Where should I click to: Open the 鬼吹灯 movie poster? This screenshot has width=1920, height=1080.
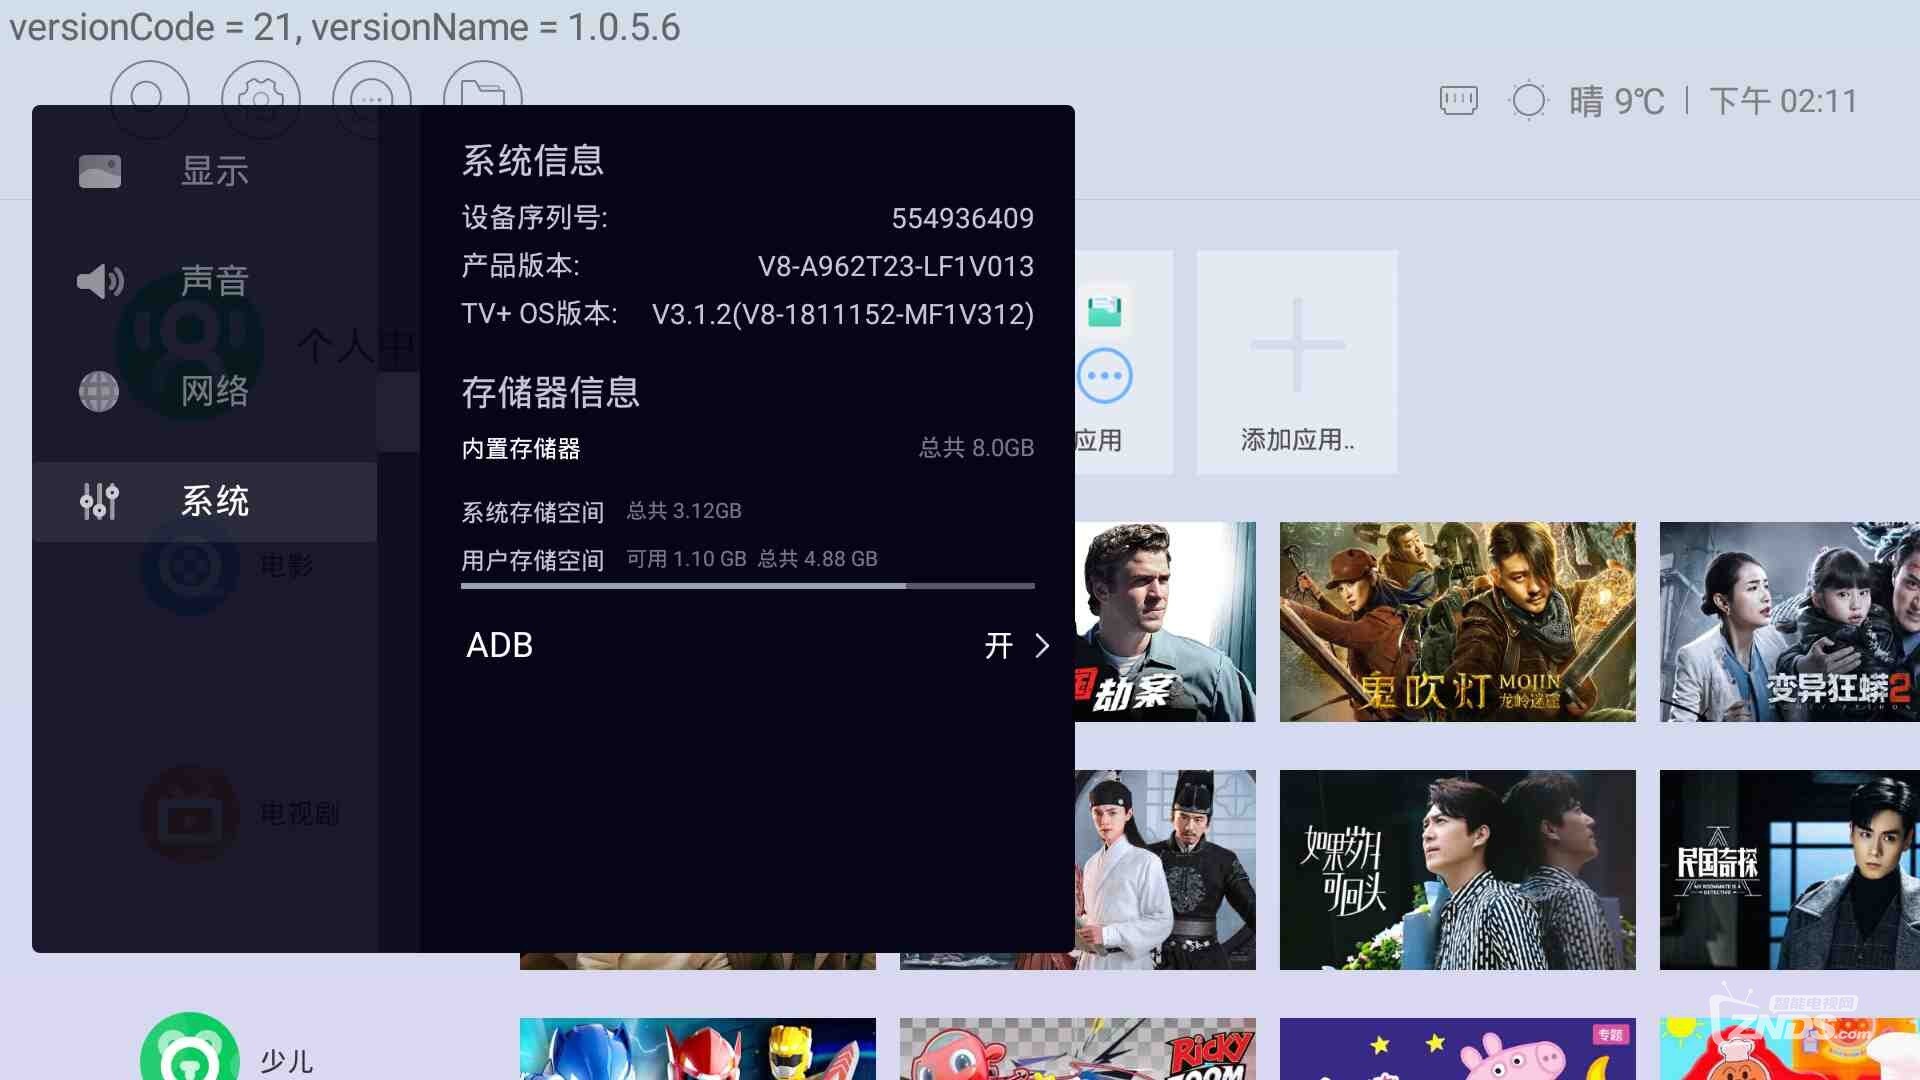pos(1458,622)
